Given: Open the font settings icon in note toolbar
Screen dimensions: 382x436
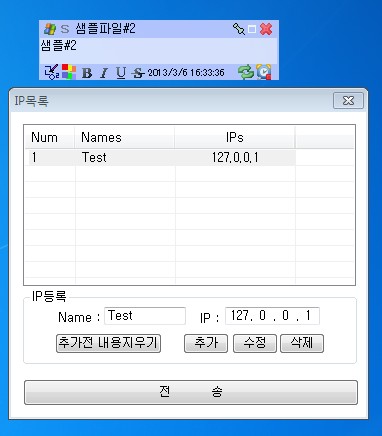Looking at the screenshot, I should point(52,72).
